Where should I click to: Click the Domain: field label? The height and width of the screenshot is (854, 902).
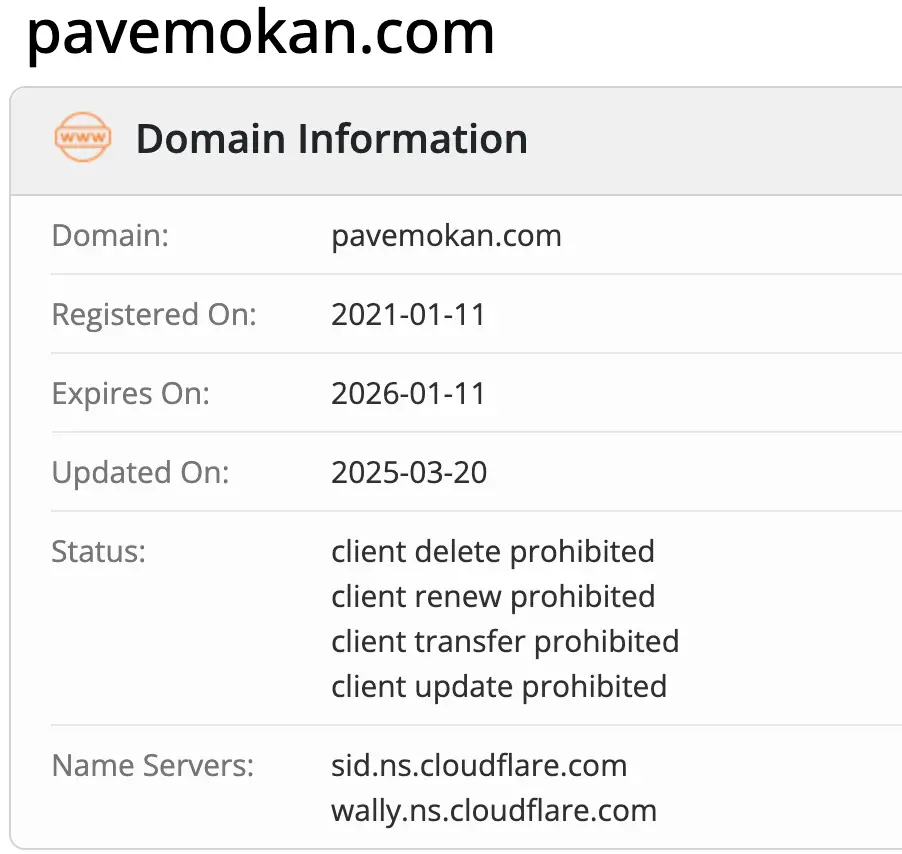(x=110, y=236)
